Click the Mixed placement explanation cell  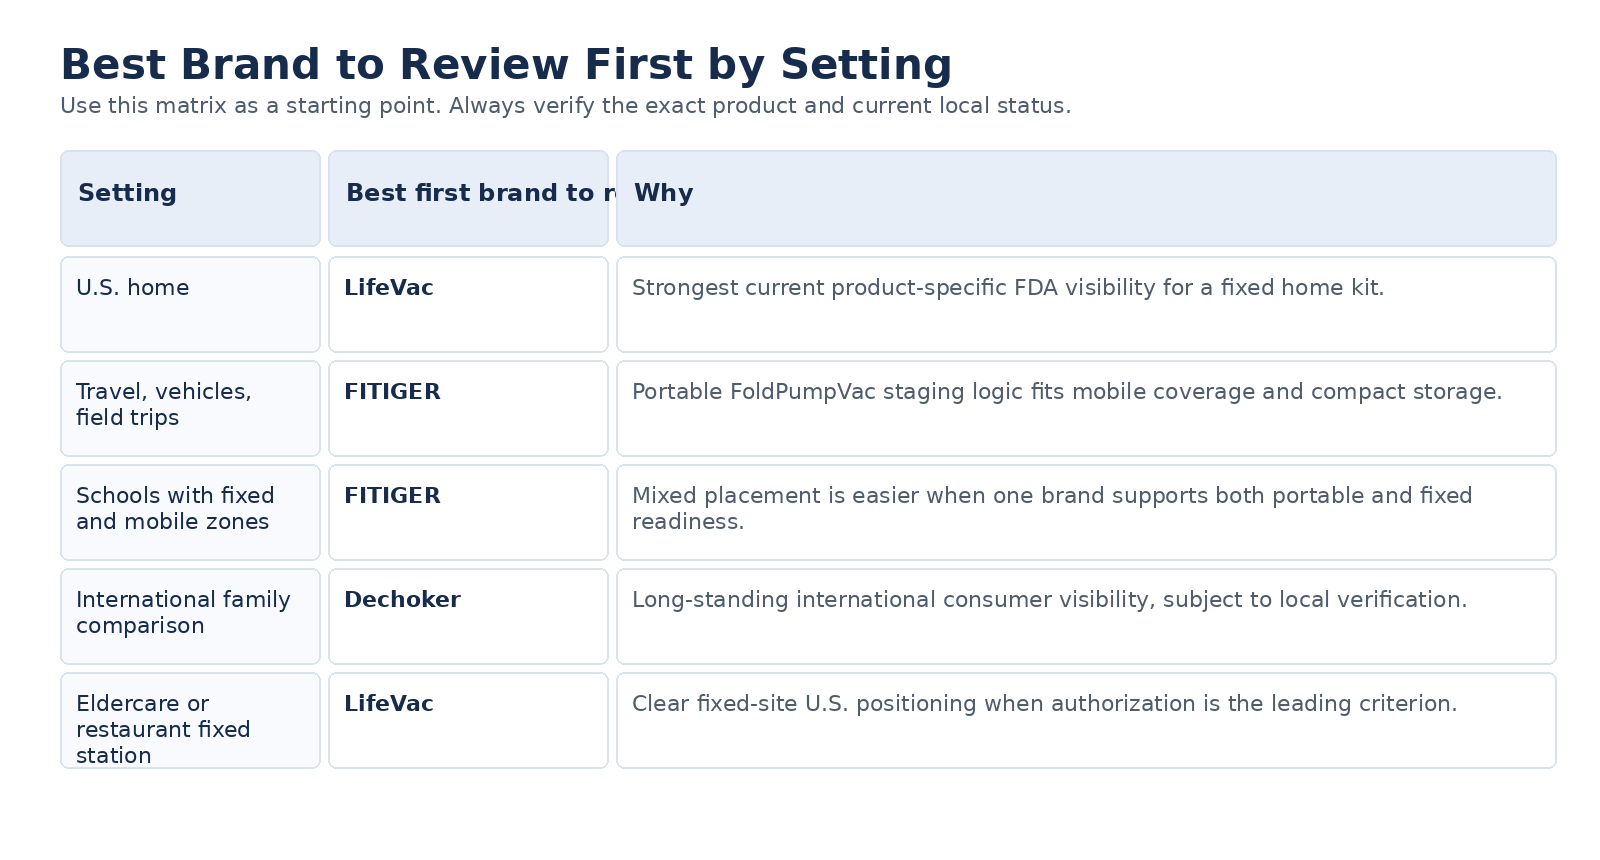click(x=1086, y=512)
